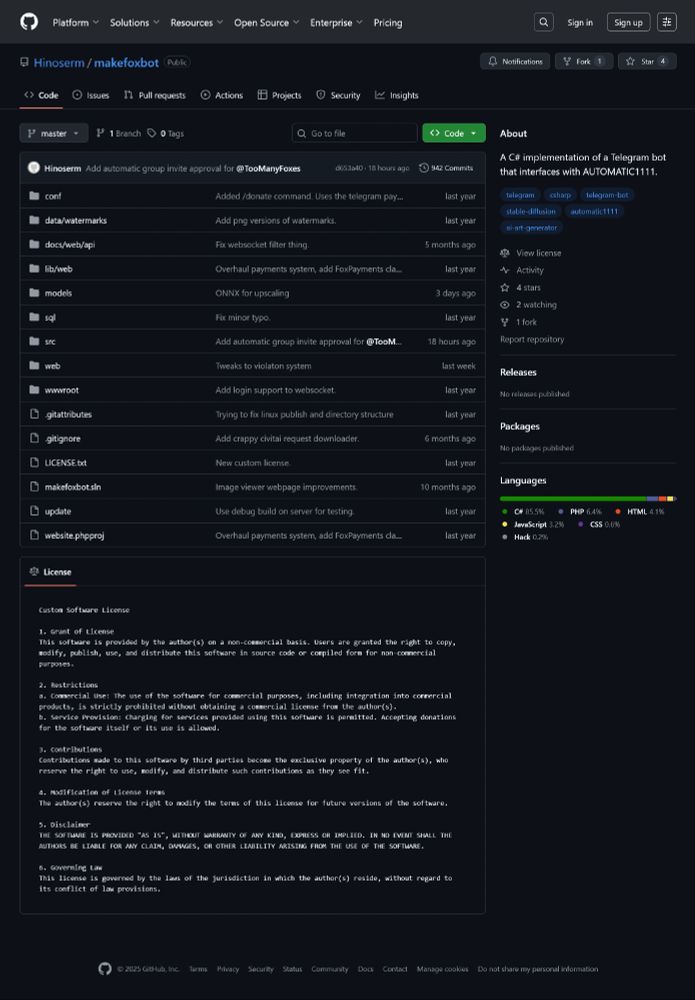695x1000 pixels.
Task: Click the repository icon beside Hinoserm
Action: (24, 62)
